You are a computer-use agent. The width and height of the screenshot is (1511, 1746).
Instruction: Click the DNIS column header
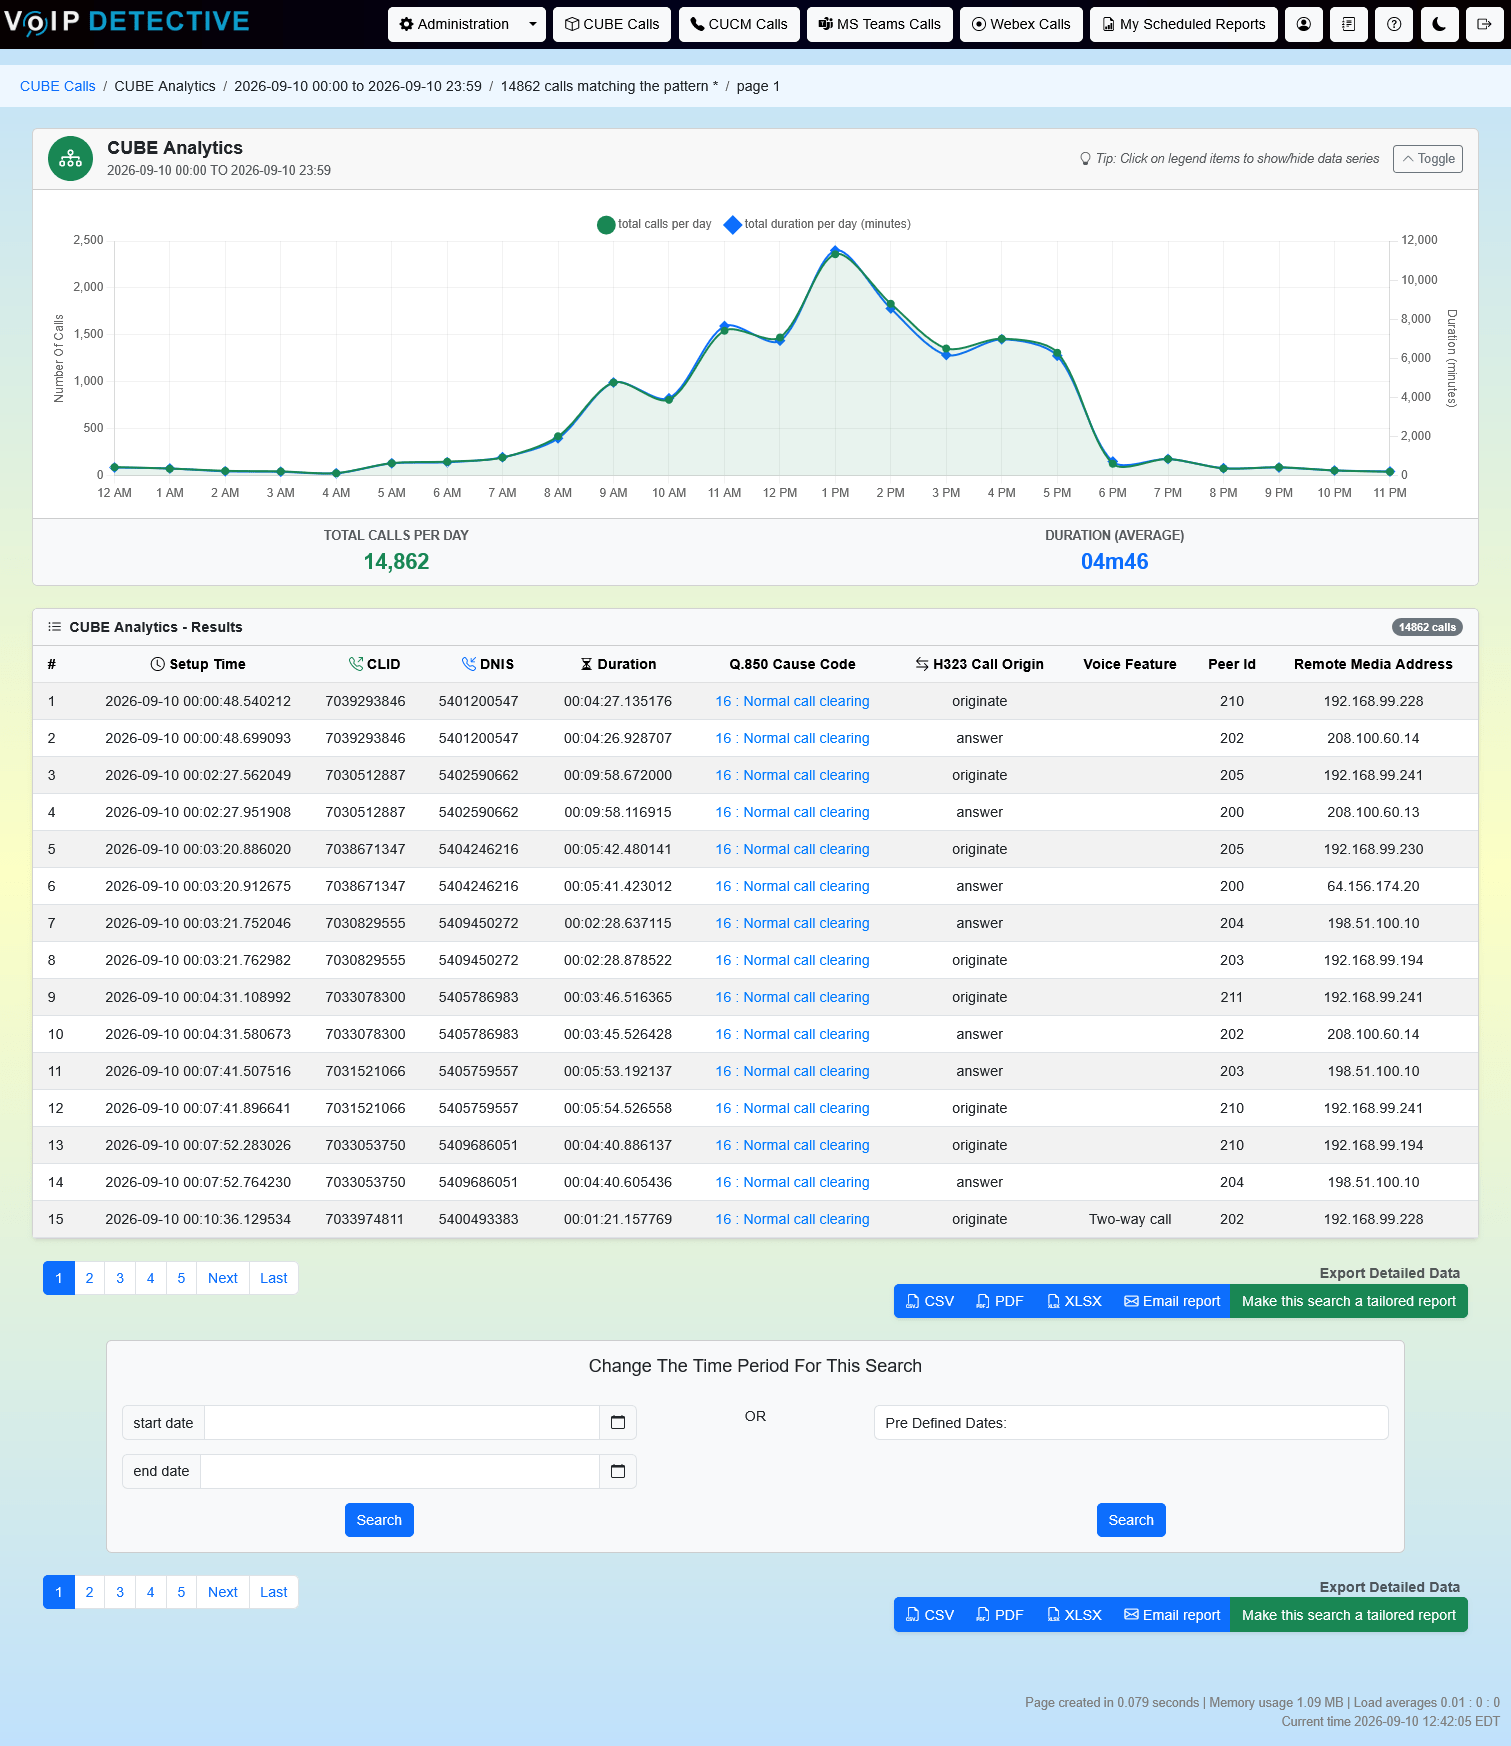point(488,664)
